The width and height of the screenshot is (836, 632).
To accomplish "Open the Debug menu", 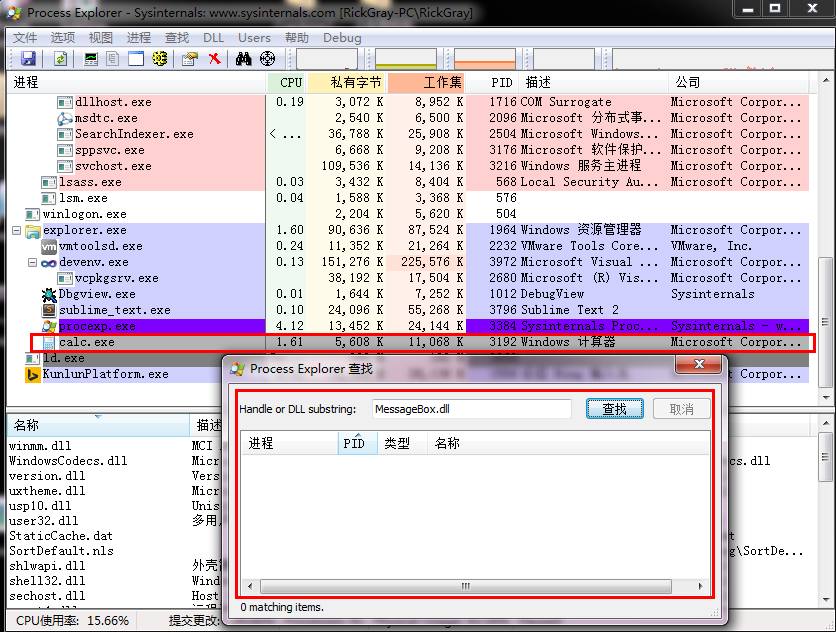I will (342, 38).
